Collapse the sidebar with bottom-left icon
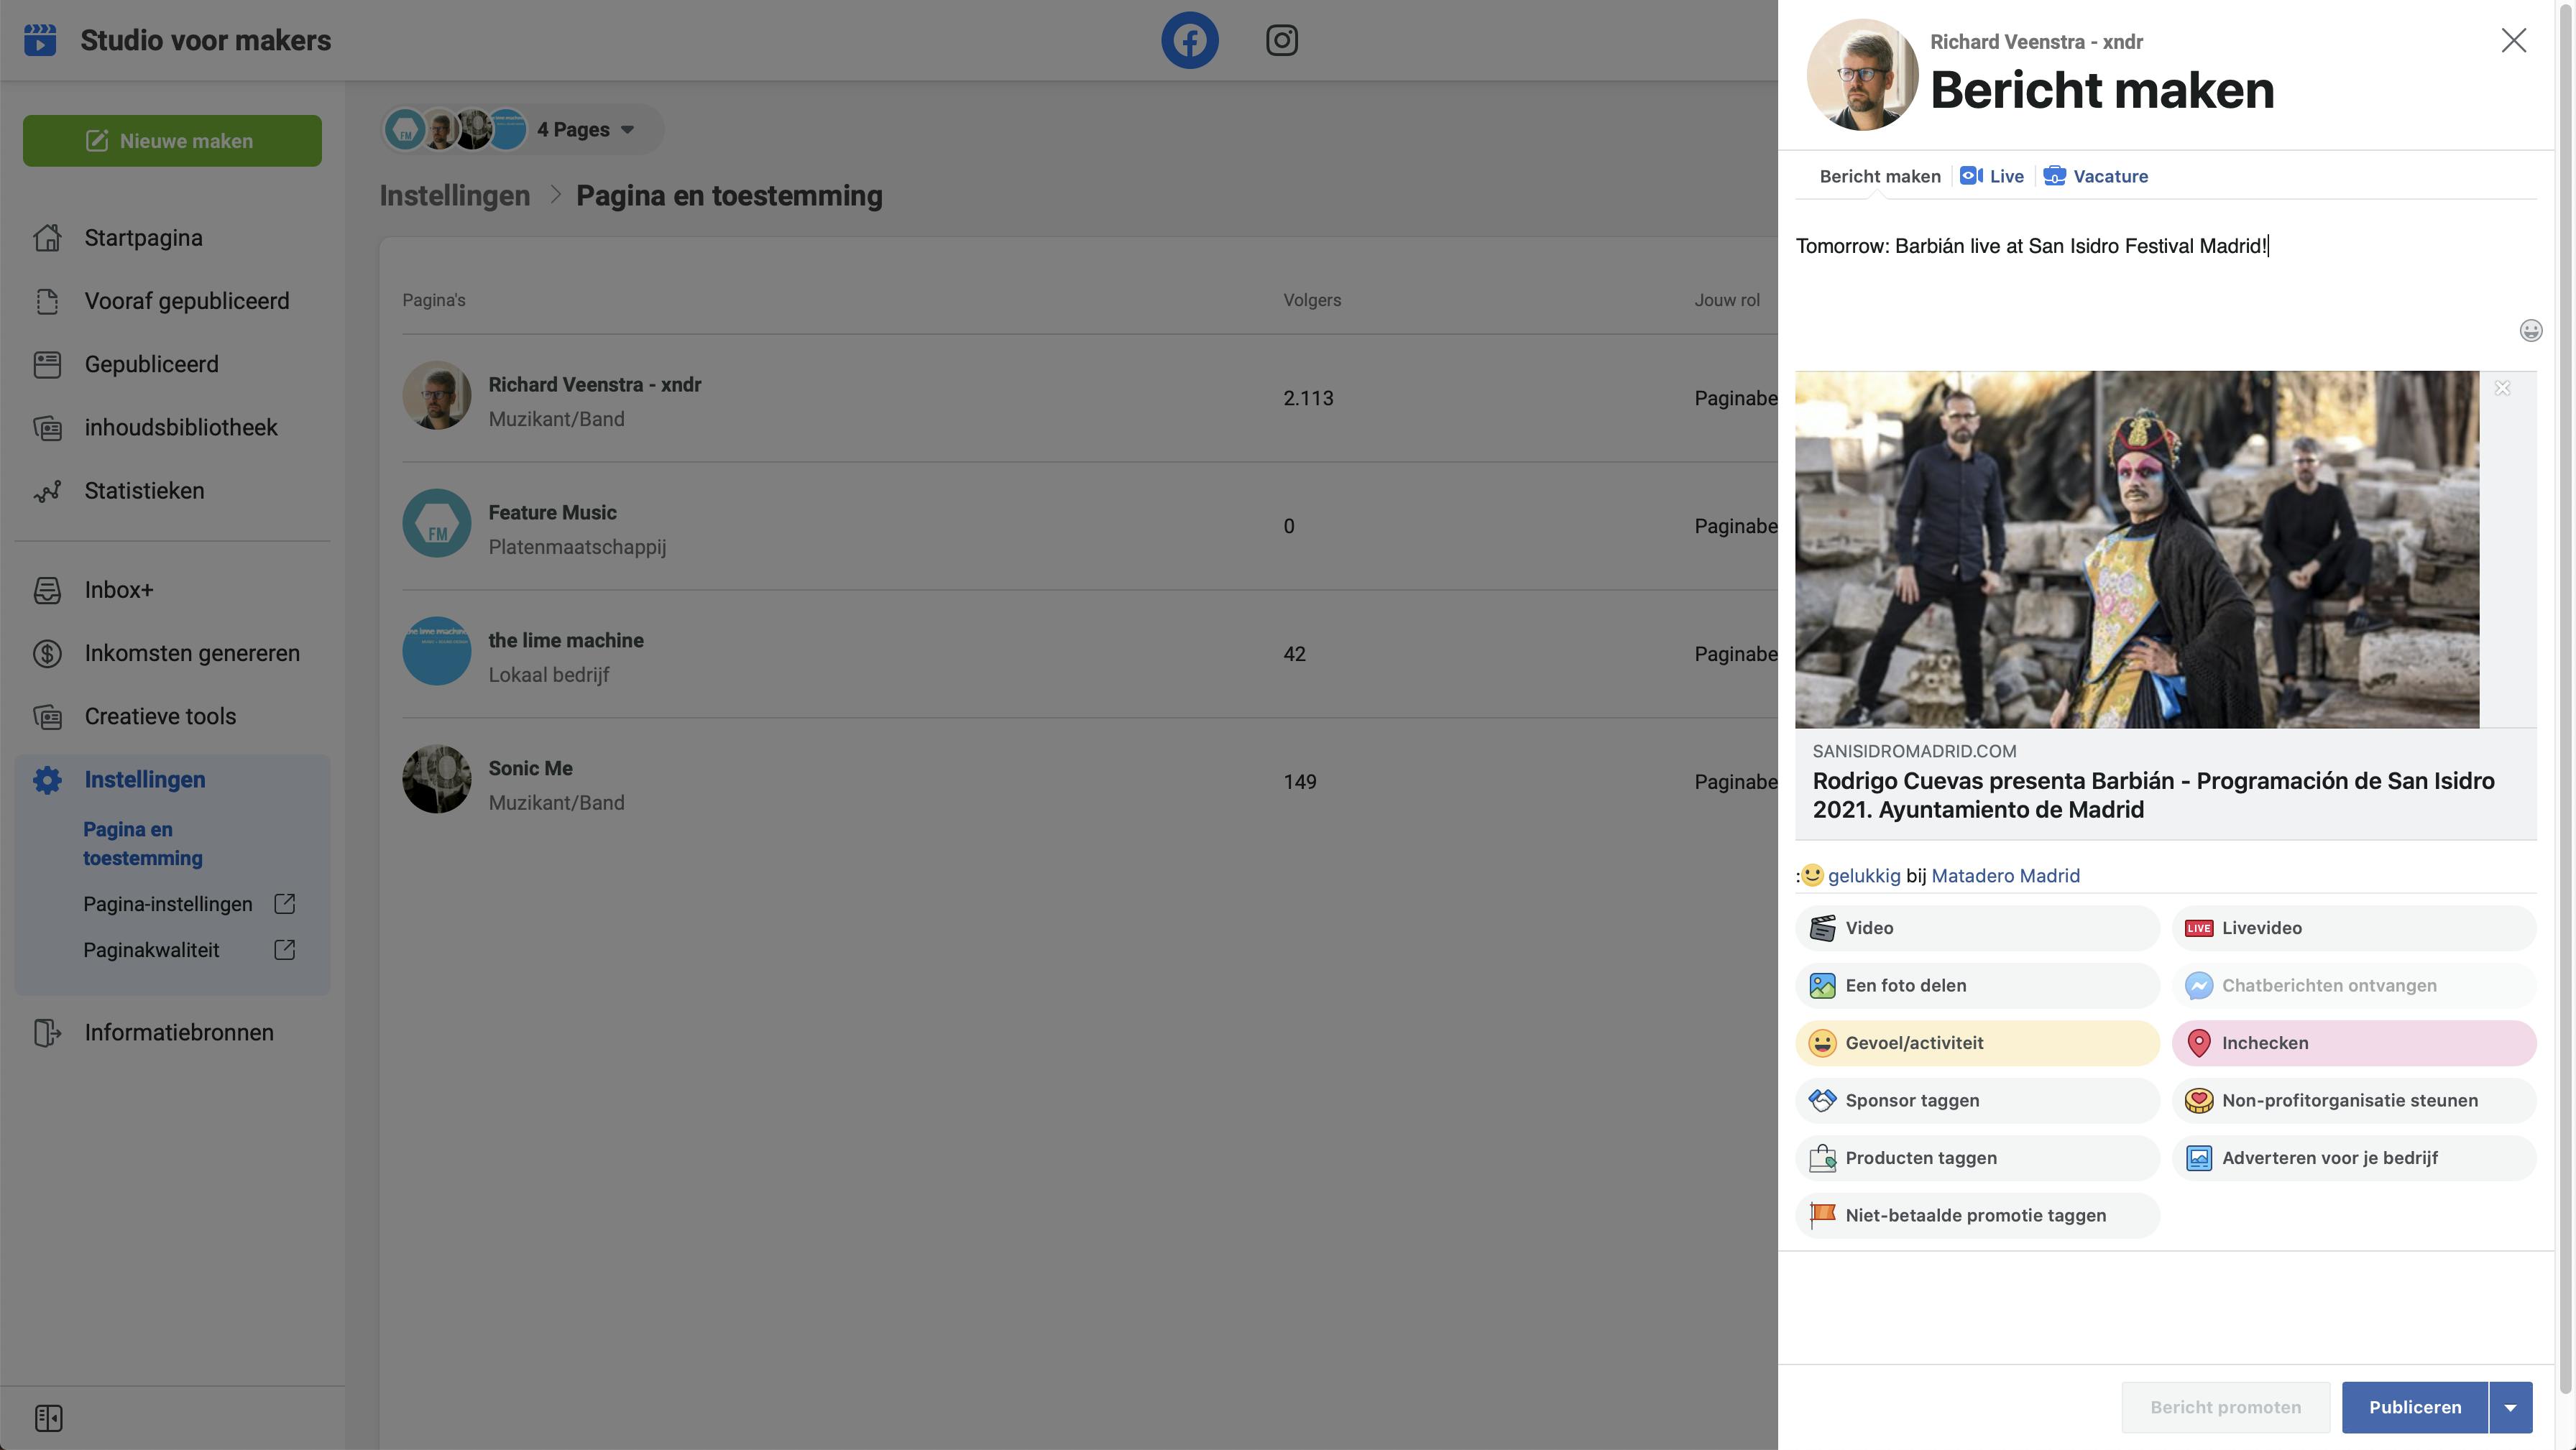The width and height of the screenshot is (2576, 1450). (48, 1418)
